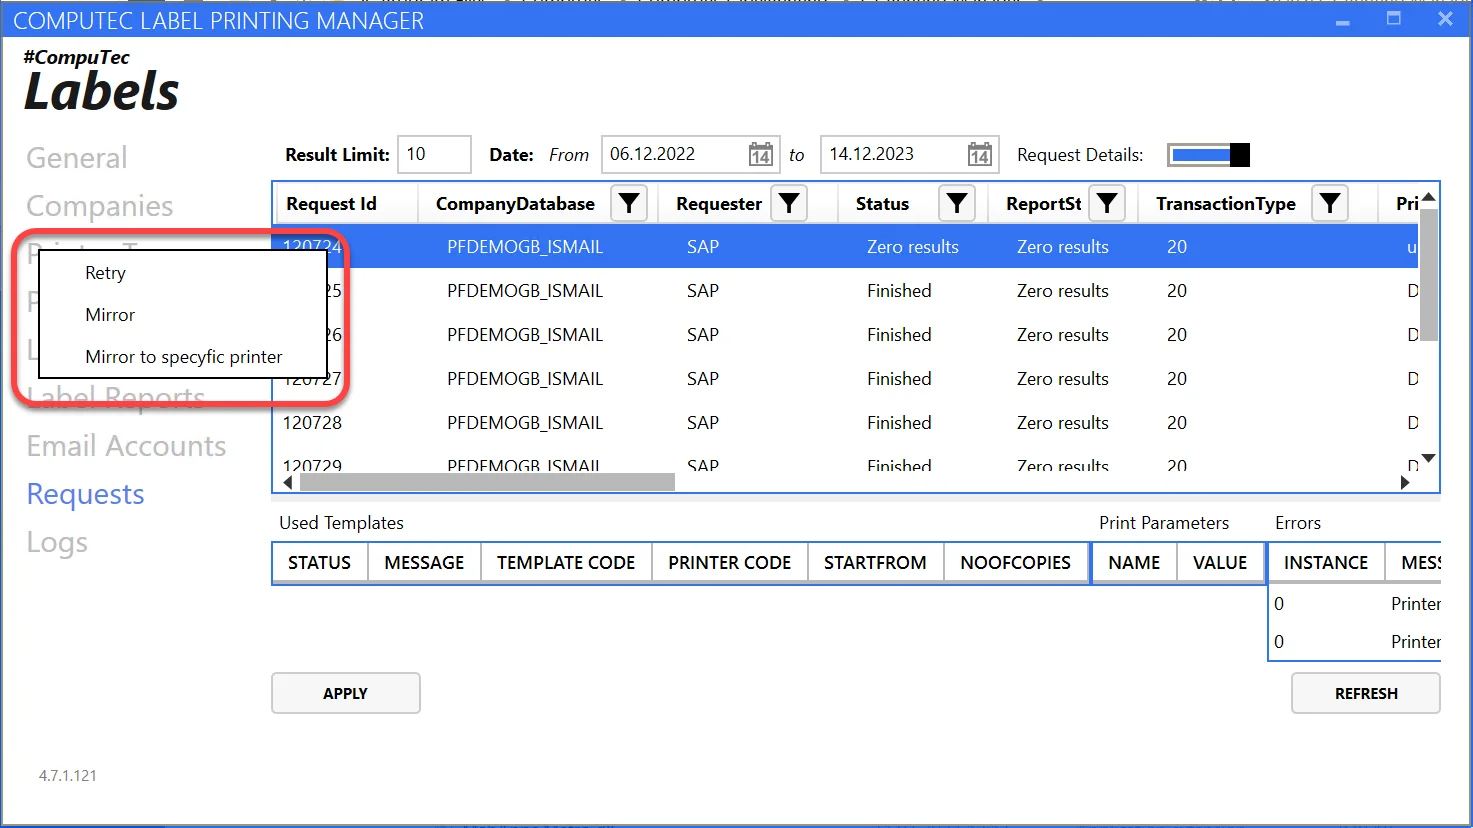Click the Requester column filter icon
The width and height of the screenshot is (1473, 828).
(x=789, y=204)
